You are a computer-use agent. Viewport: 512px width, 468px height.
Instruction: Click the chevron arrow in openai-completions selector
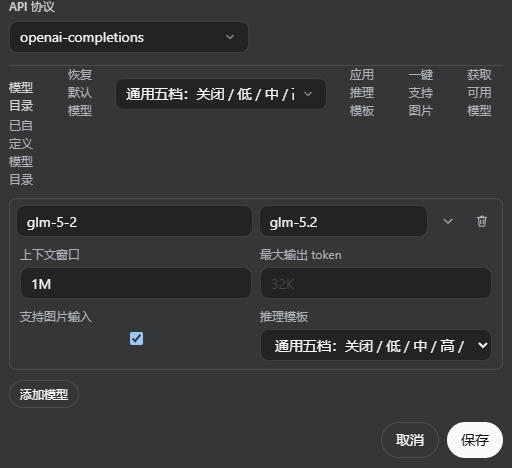230,37
